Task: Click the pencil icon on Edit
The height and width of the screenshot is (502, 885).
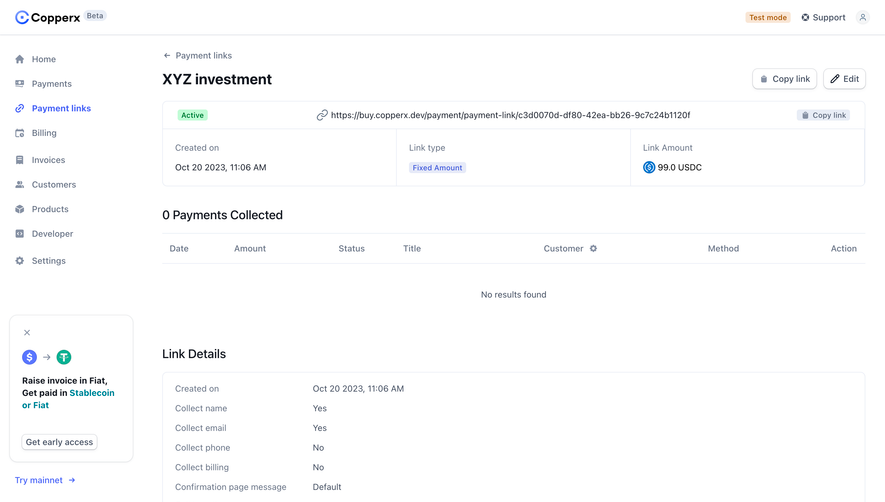Action: (835, 79)
